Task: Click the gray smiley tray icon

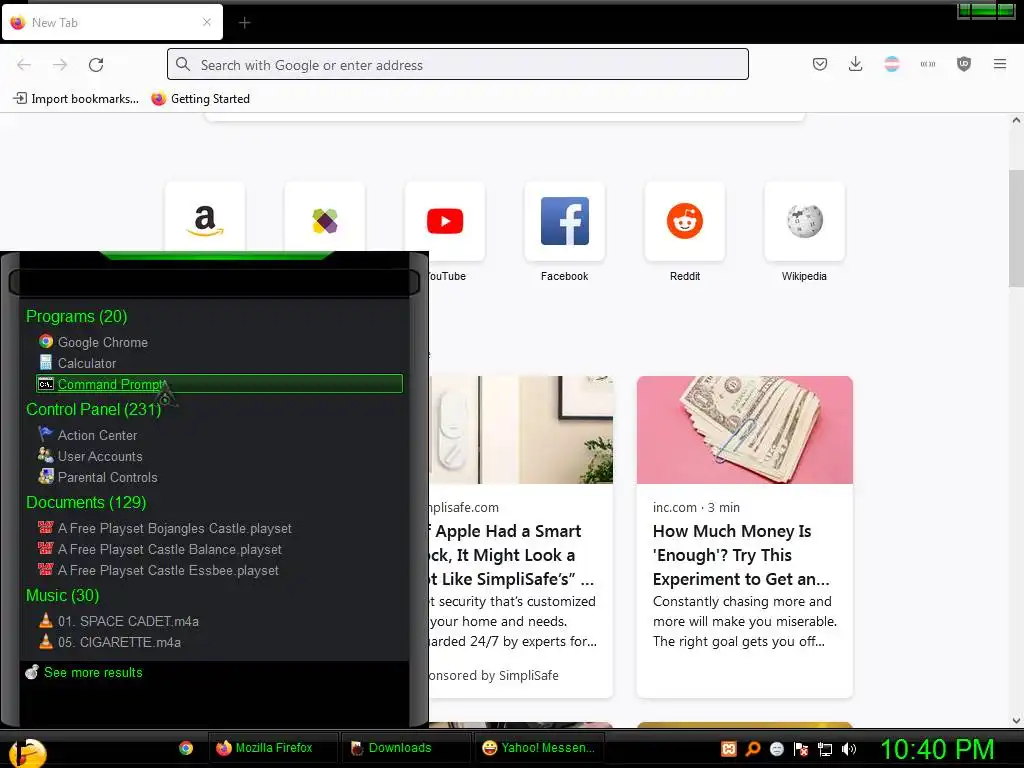Action: 776,748
